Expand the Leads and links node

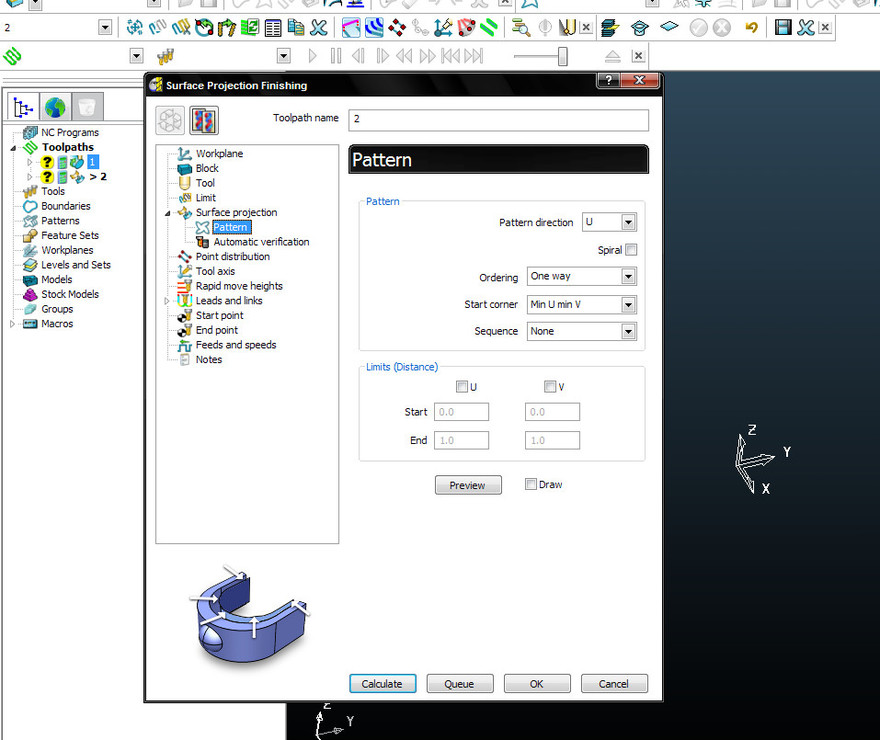[169, 301]
